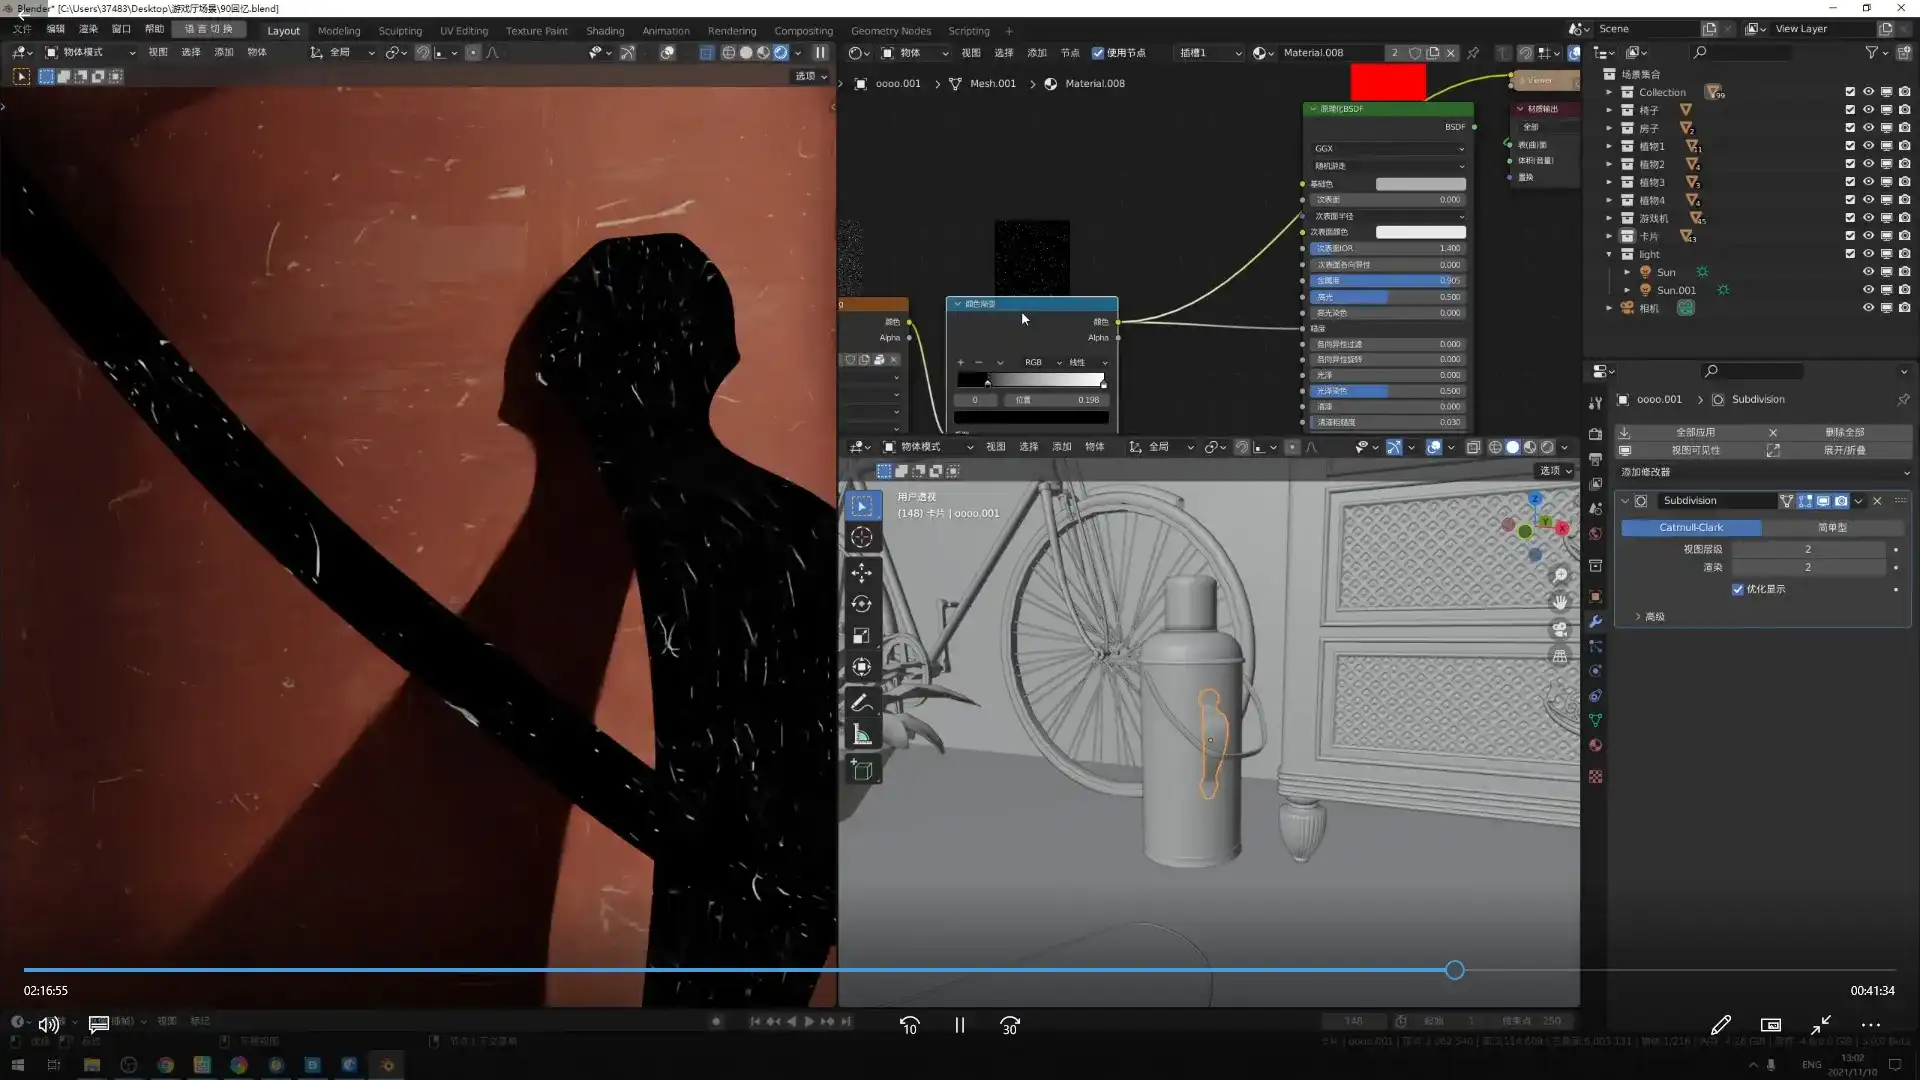The height and width of the screenshot is (1080, 1920).
Task: Open the Geometry Nodes workspace tab
Action: (x=890, y=30)
